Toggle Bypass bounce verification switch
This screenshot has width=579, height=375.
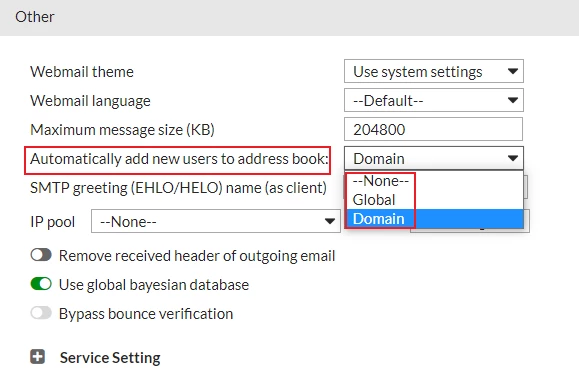[41, 313]
